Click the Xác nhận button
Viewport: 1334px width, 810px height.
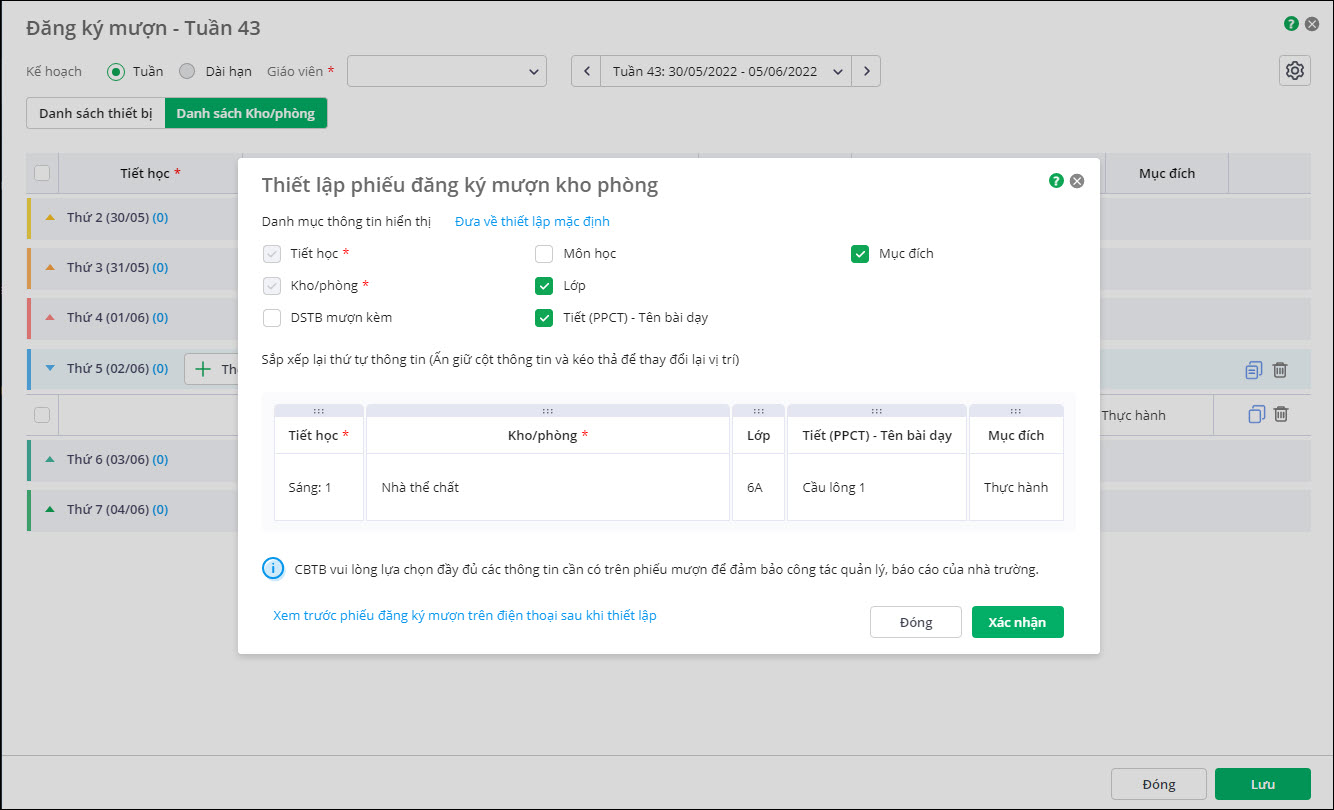pyautogui.click(x=1017, y=622)
